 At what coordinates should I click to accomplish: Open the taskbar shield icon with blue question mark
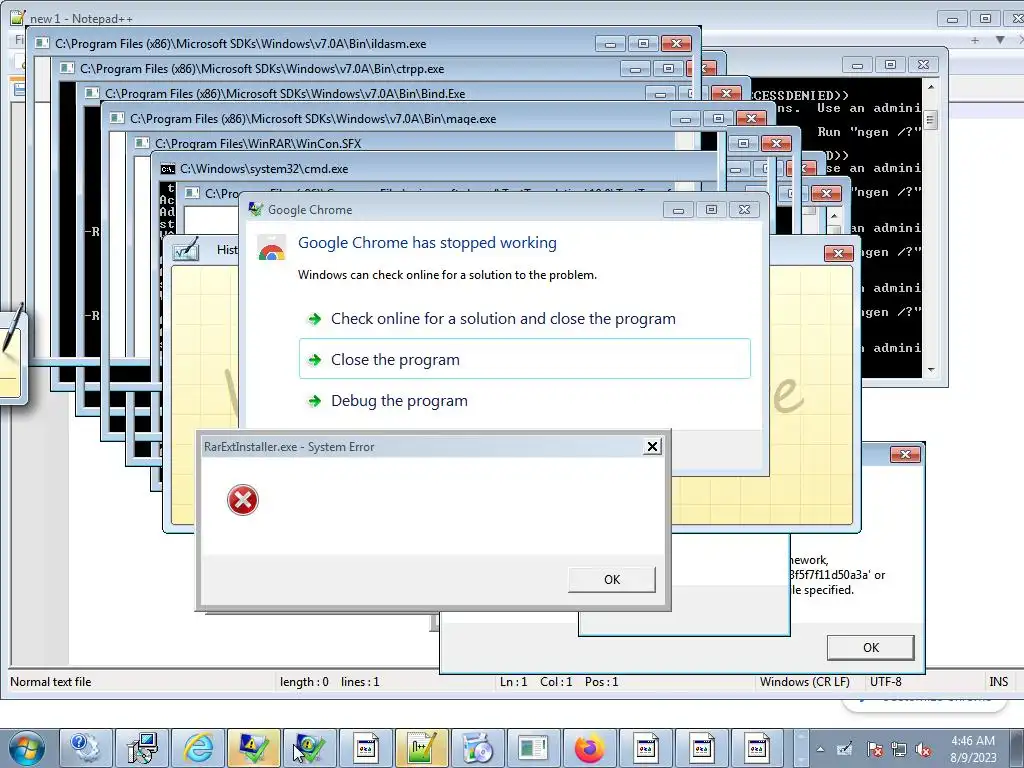tap(310, 748)
